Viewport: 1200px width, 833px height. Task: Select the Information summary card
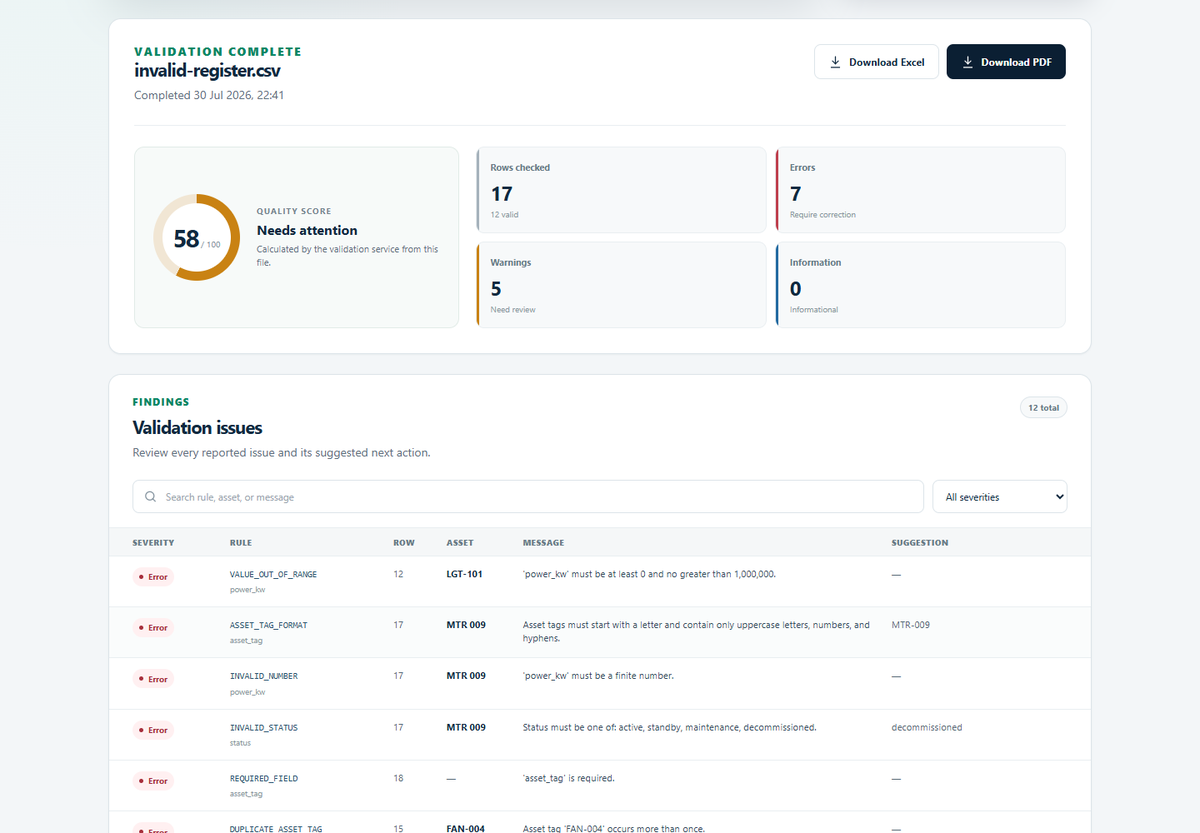point(920,285)
